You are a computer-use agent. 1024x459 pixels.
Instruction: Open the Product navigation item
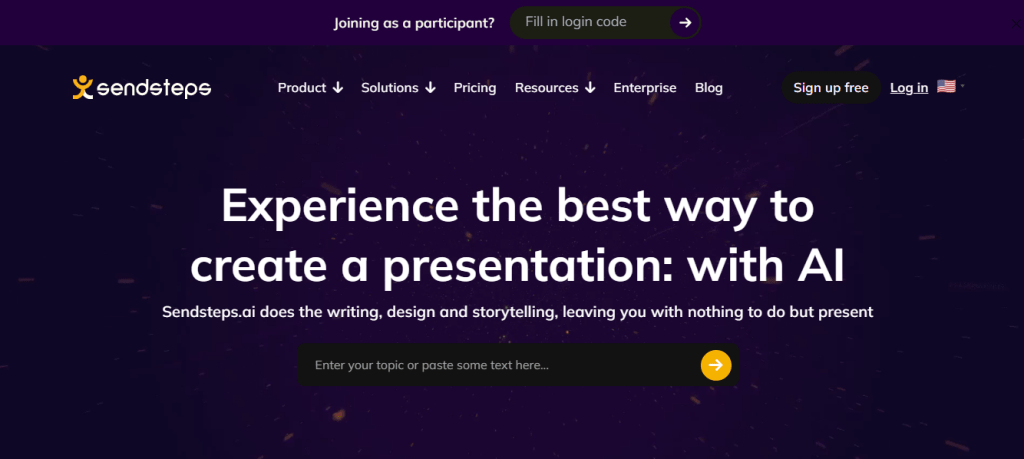302,87
